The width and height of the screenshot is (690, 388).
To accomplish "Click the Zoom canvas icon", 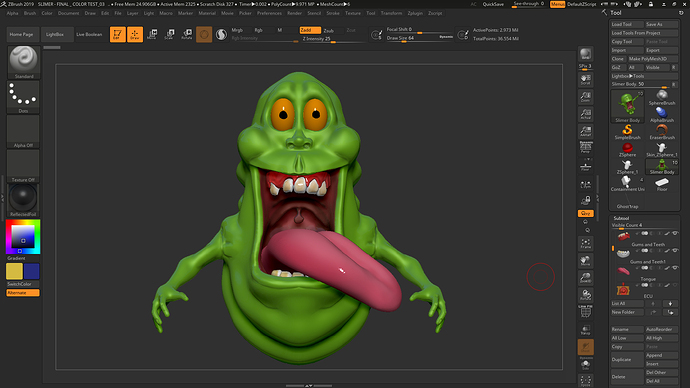I will 585,97.
